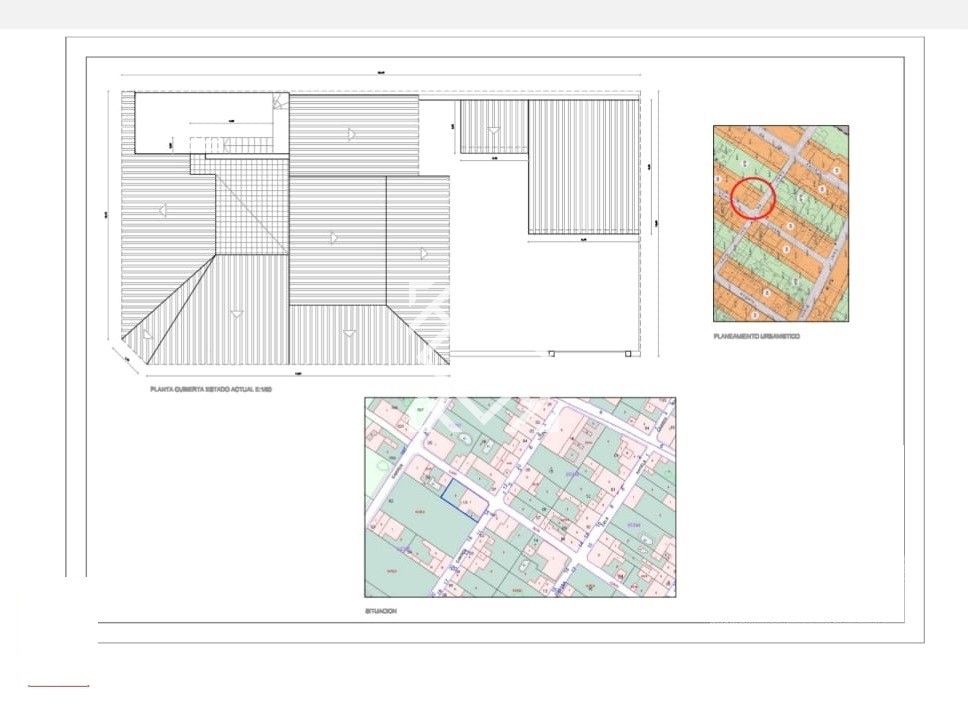Click the fan-shaped corner symbol at the roof's top
The width and height of the screenshot is (968, 715).
click(280, 101)
